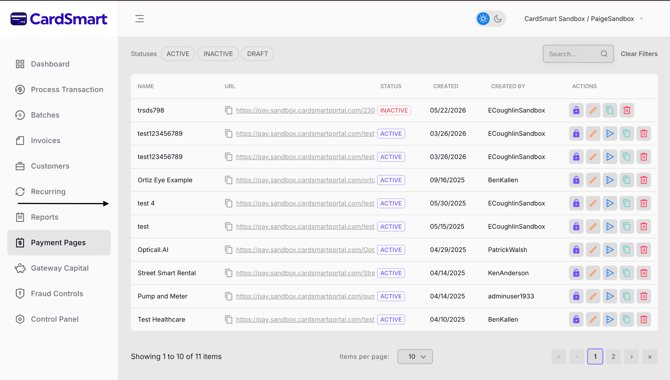Copy URL icon for Ortiz Eye Example

[x=229, y=180]
